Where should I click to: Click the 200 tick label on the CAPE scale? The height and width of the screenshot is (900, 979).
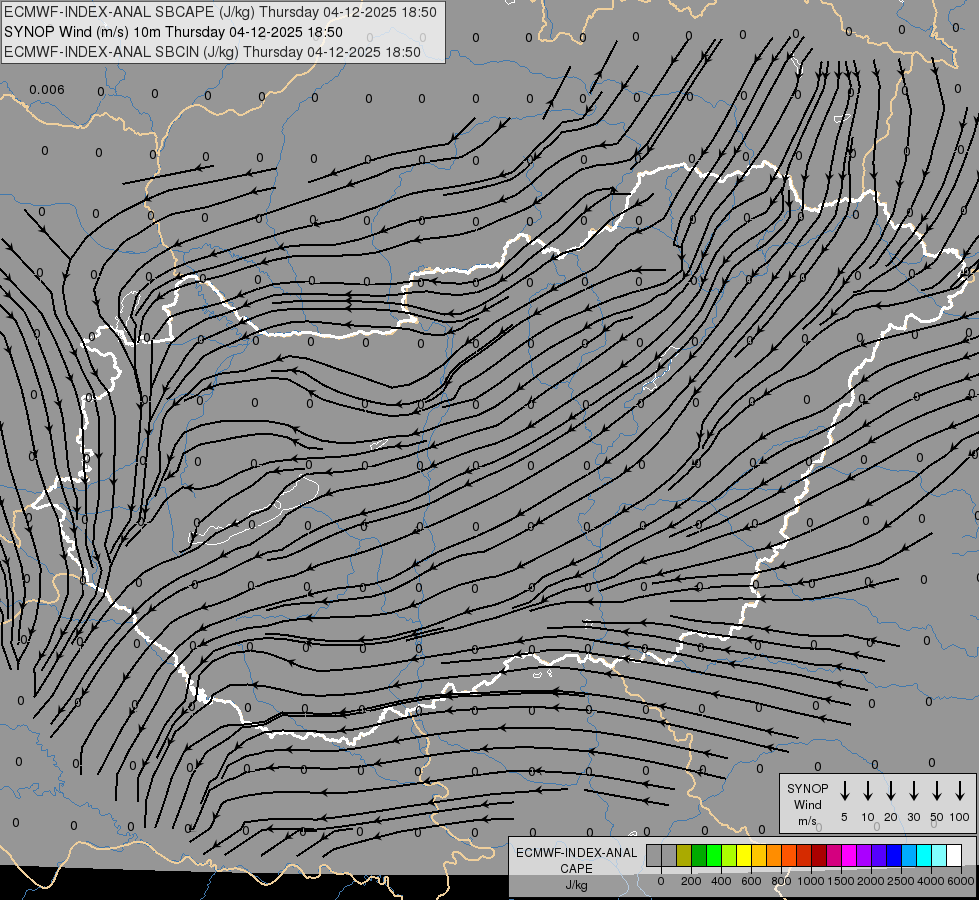[x=691, y=881]
